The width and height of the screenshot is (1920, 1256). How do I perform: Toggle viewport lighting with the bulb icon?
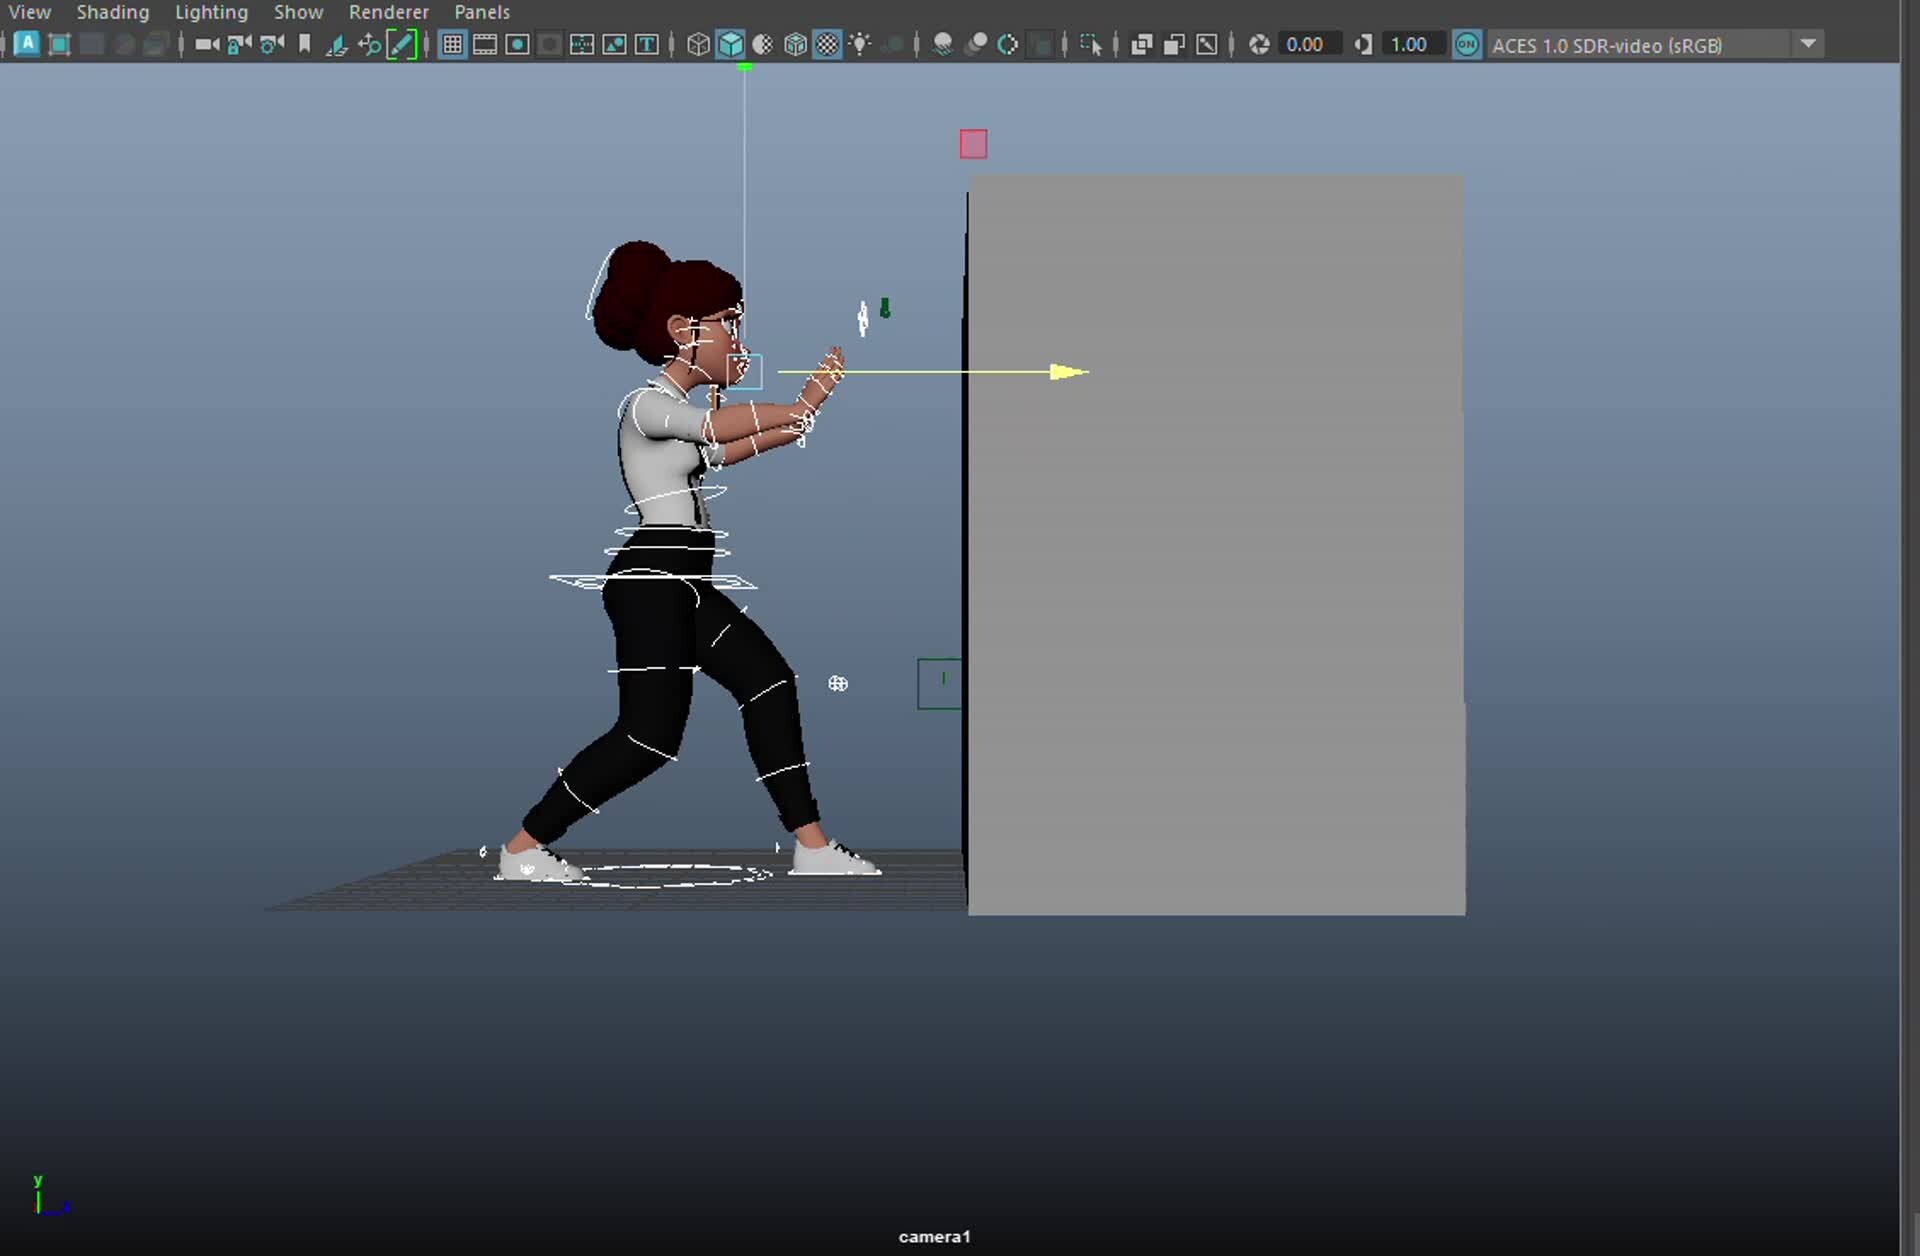point(861,44)
